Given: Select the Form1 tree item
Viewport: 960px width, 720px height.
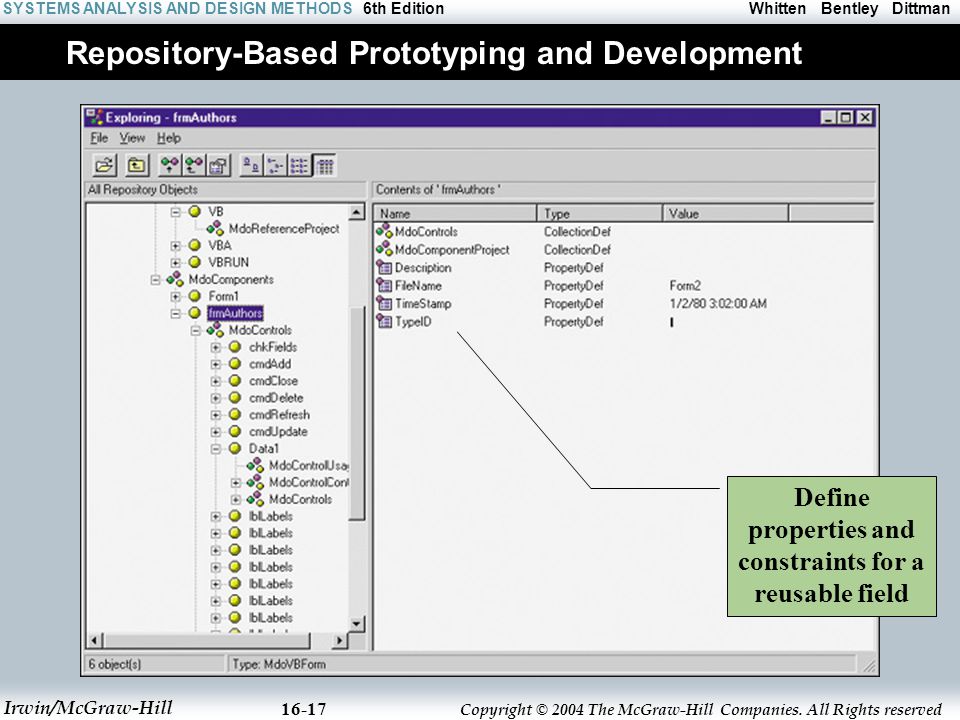Looking at the screenshot, I should [223, 296].
